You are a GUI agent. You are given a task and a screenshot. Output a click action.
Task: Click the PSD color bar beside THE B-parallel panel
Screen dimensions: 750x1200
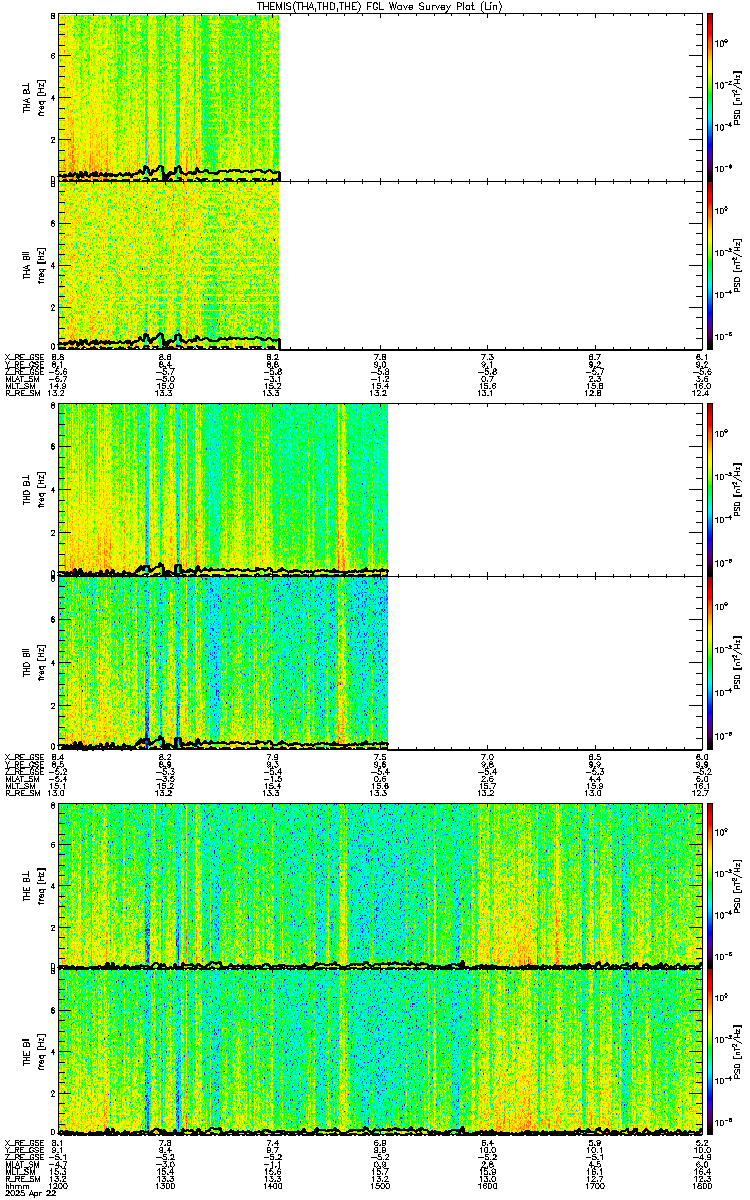710,1051
